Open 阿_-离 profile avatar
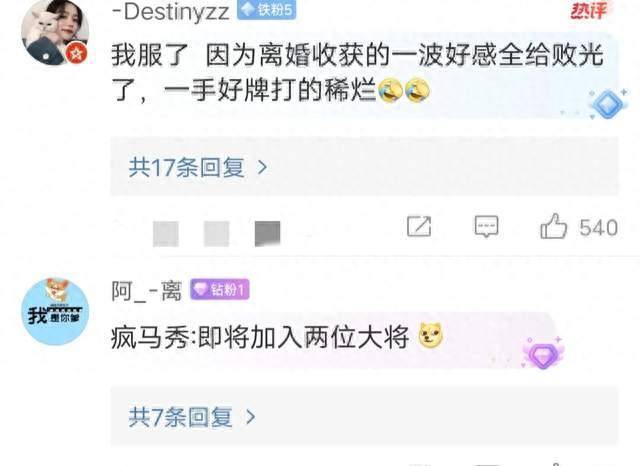The width and height of the screenshot is (640, 466). click(x=55, y=312)
